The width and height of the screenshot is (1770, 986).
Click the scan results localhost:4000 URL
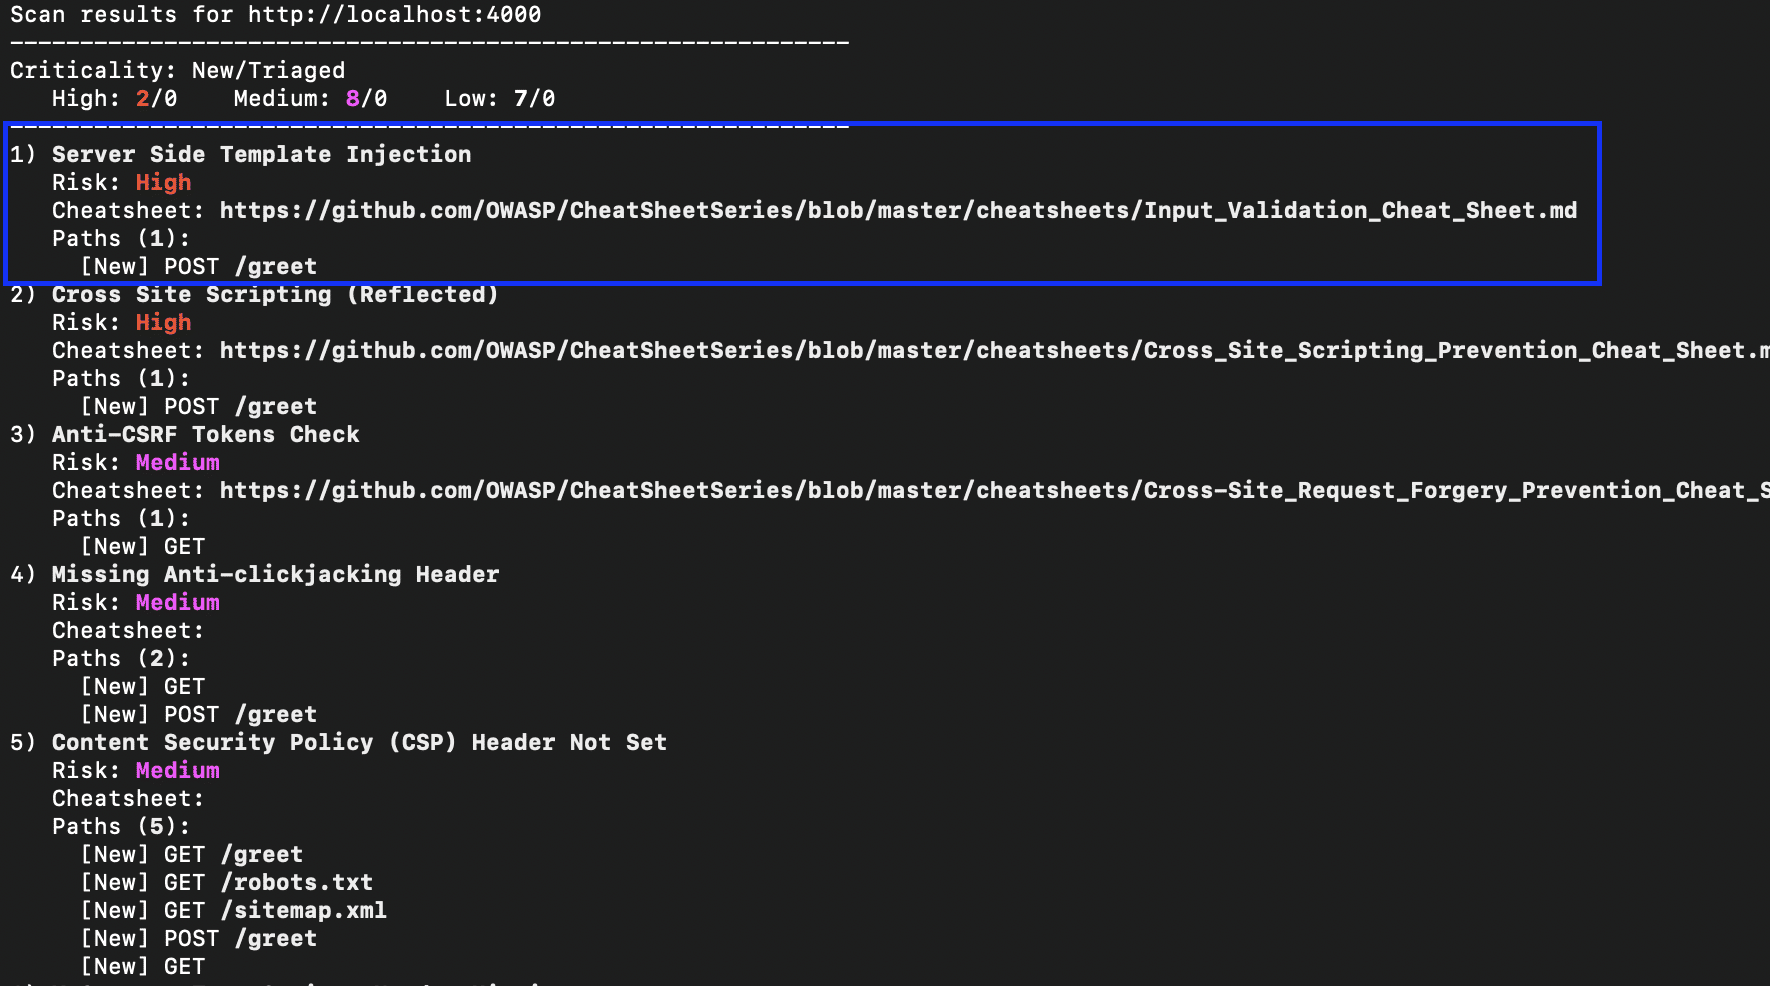click(x=395, y=14)
